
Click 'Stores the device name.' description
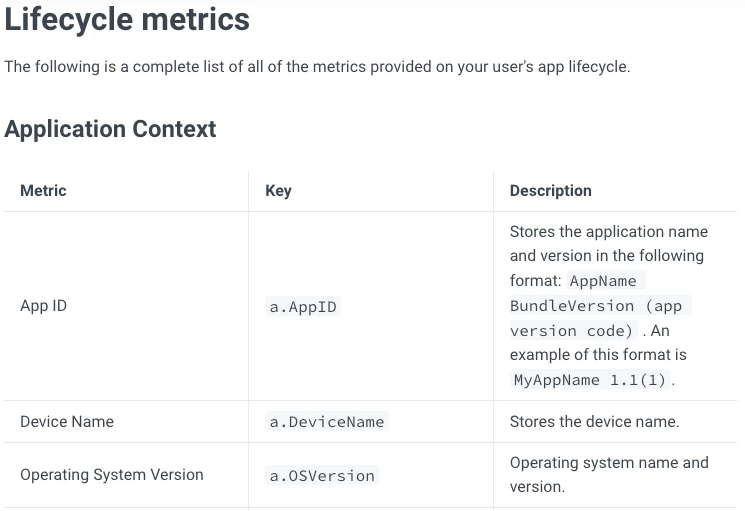pyautogui.click(x=594, y=422)
